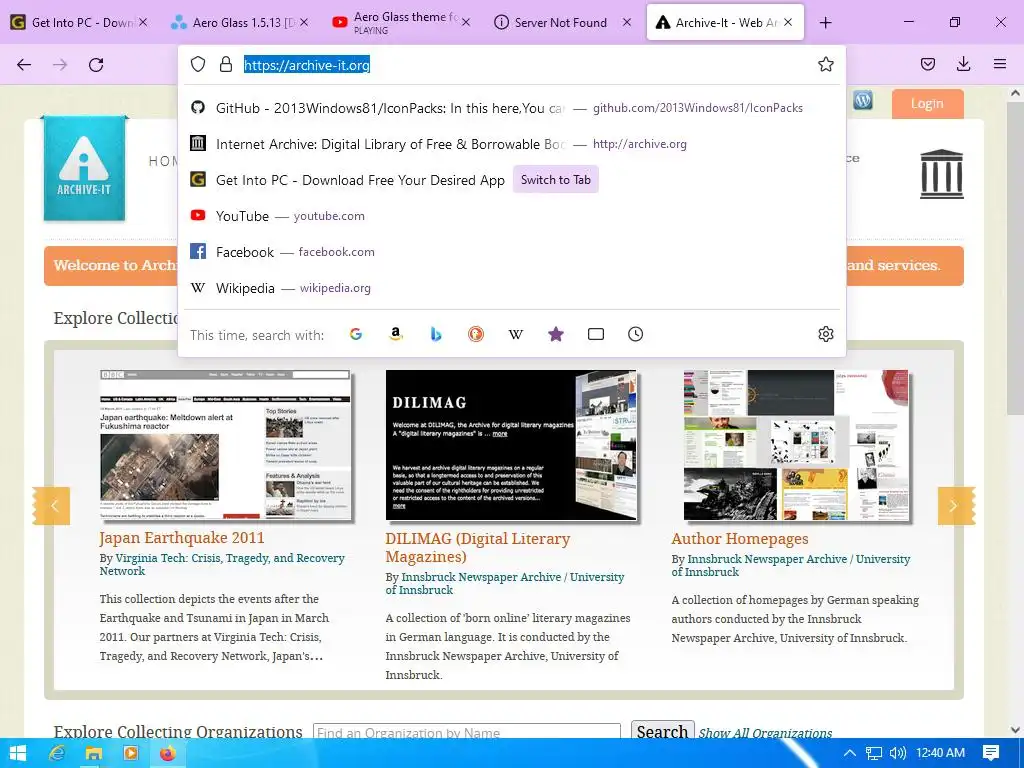Reload the page with the refresh icon
Screen dimensions: 1024x768
pos(96,65)
